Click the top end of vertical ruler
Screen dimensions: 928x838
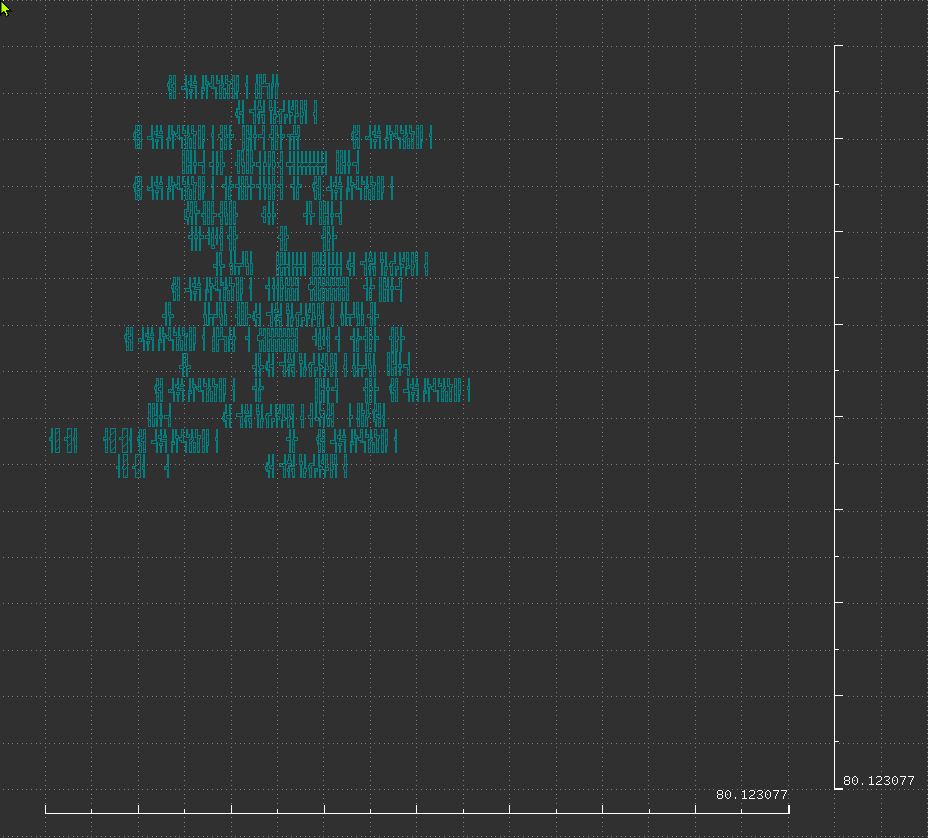836,46
